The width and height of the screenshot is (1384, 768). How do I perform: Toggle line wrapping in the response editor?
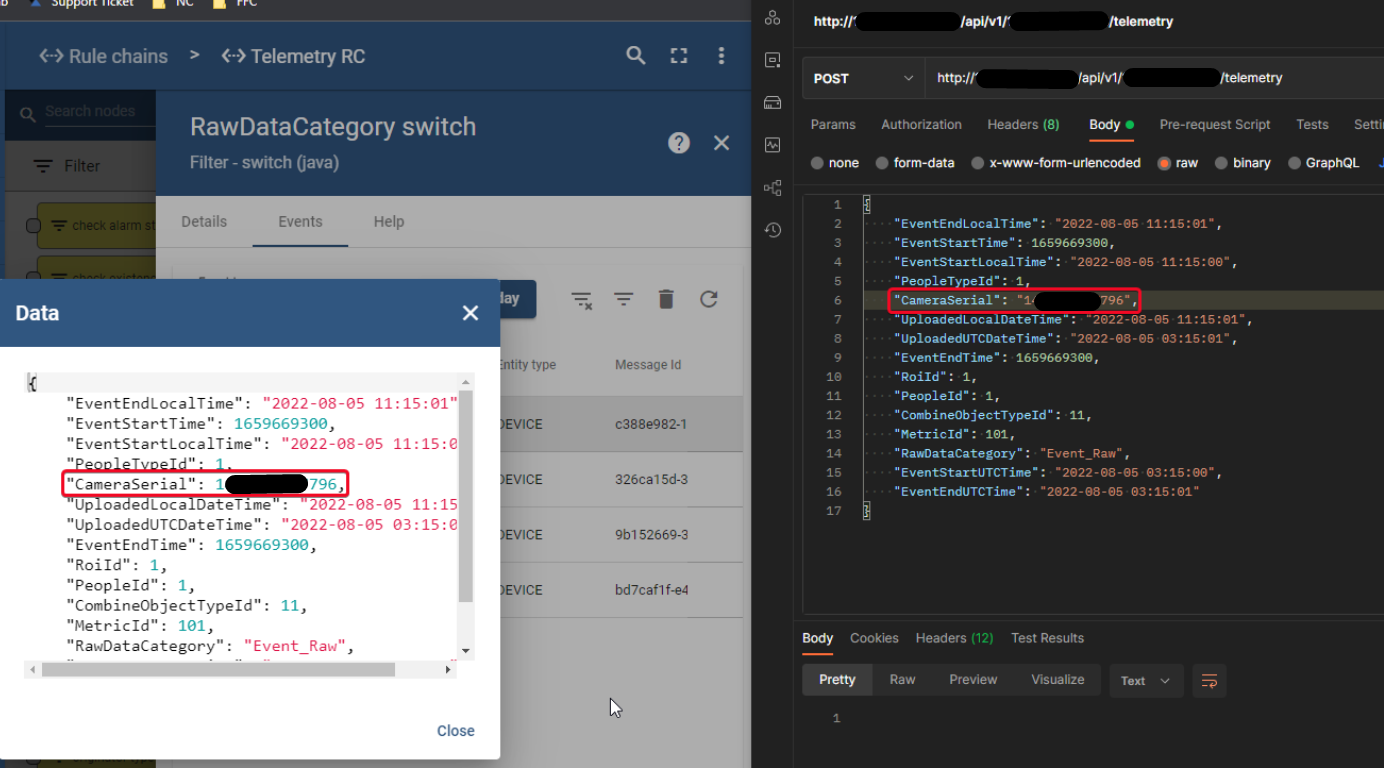coord(1209,680)
